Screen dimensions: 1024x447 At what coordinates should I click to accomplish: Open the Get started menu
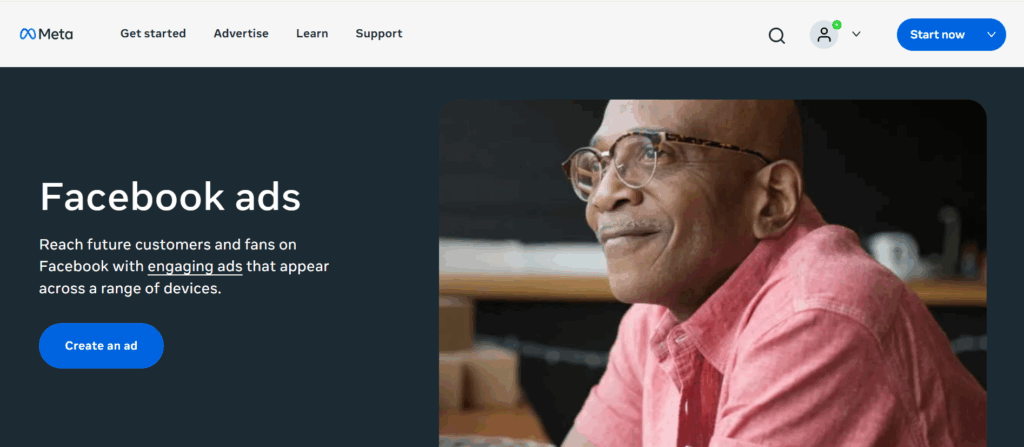pos(153,33)
